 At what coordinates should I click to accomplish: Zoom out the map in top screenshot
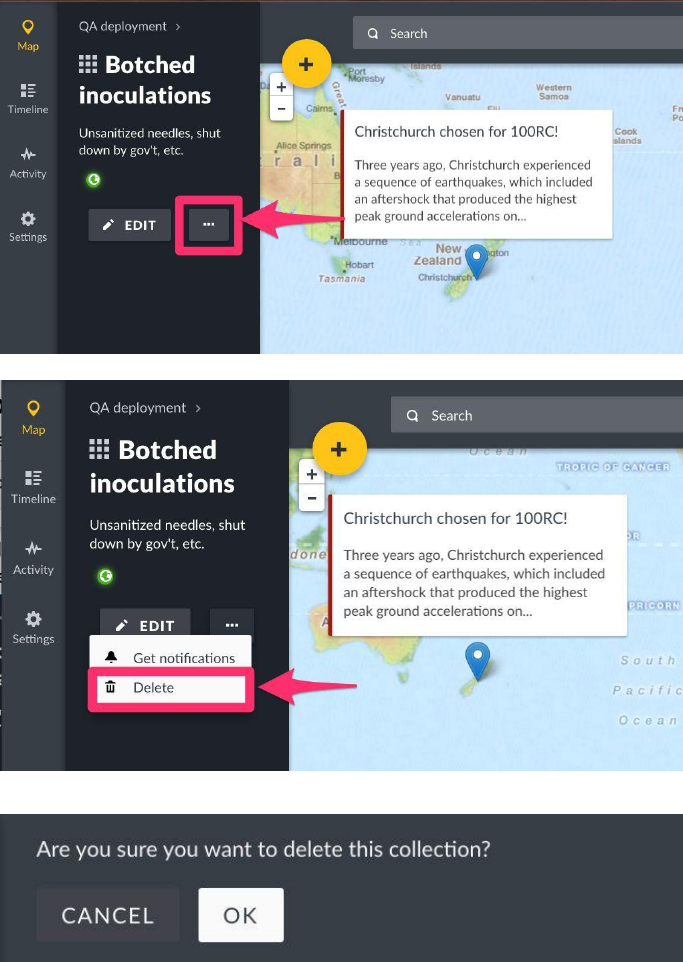pyautogui.click(x=281, y=109)
